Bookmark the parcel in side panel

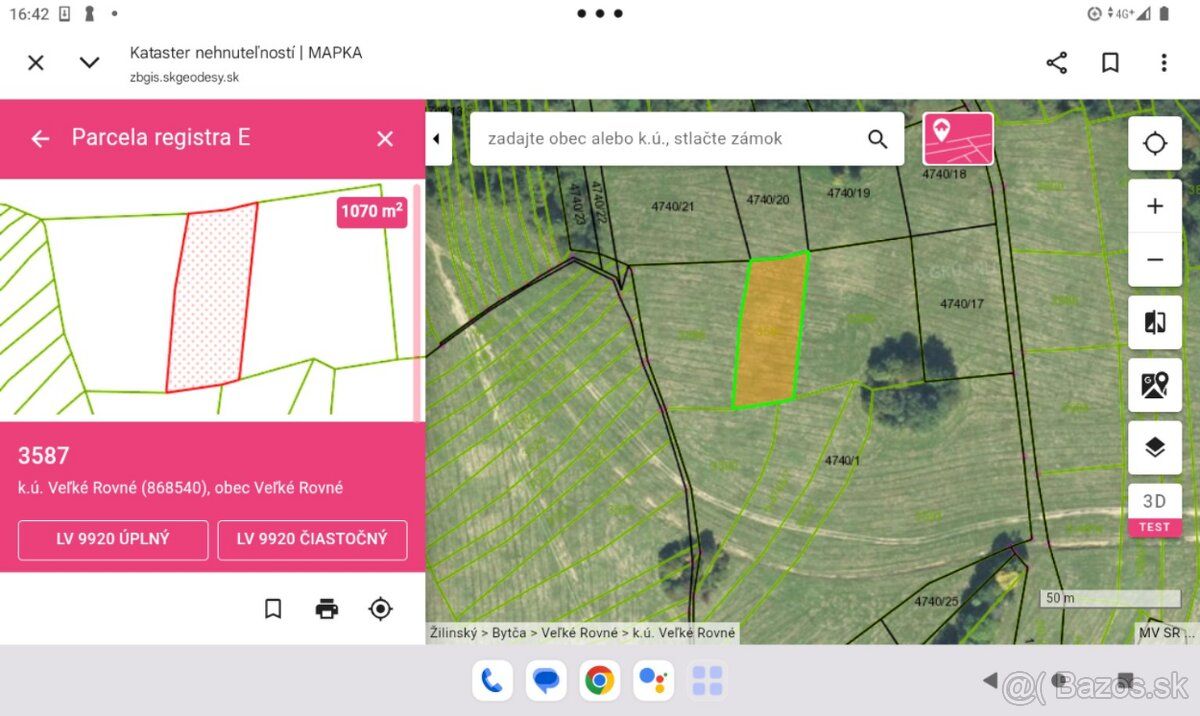[273, 608]
